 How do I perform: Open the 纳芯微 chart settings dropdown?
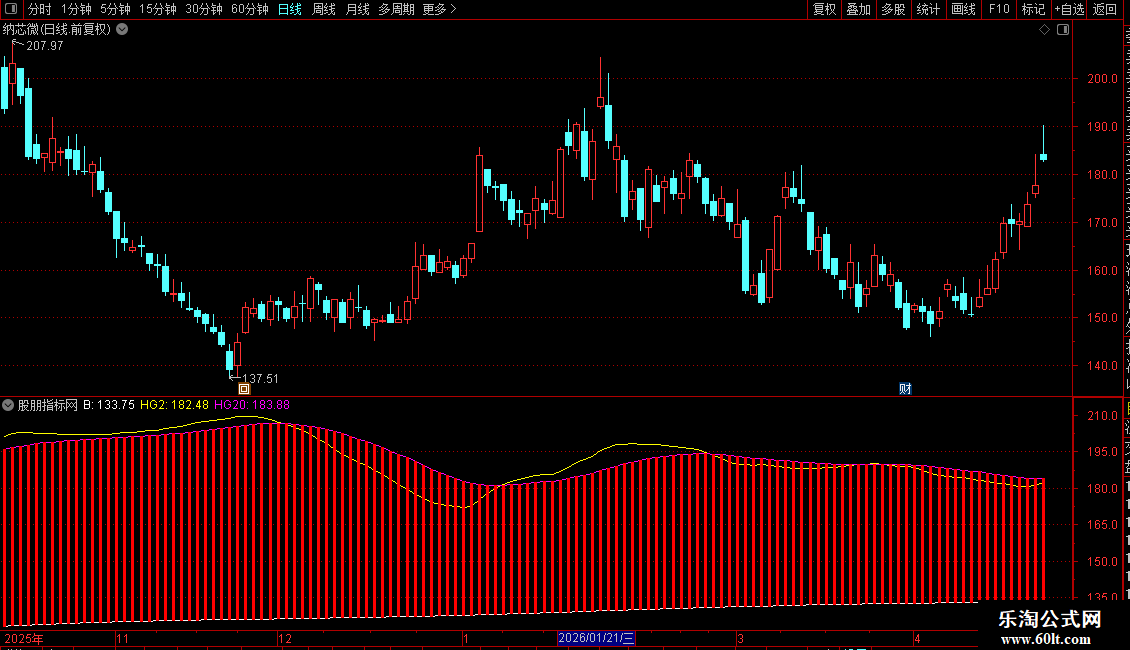coord(123,30)
